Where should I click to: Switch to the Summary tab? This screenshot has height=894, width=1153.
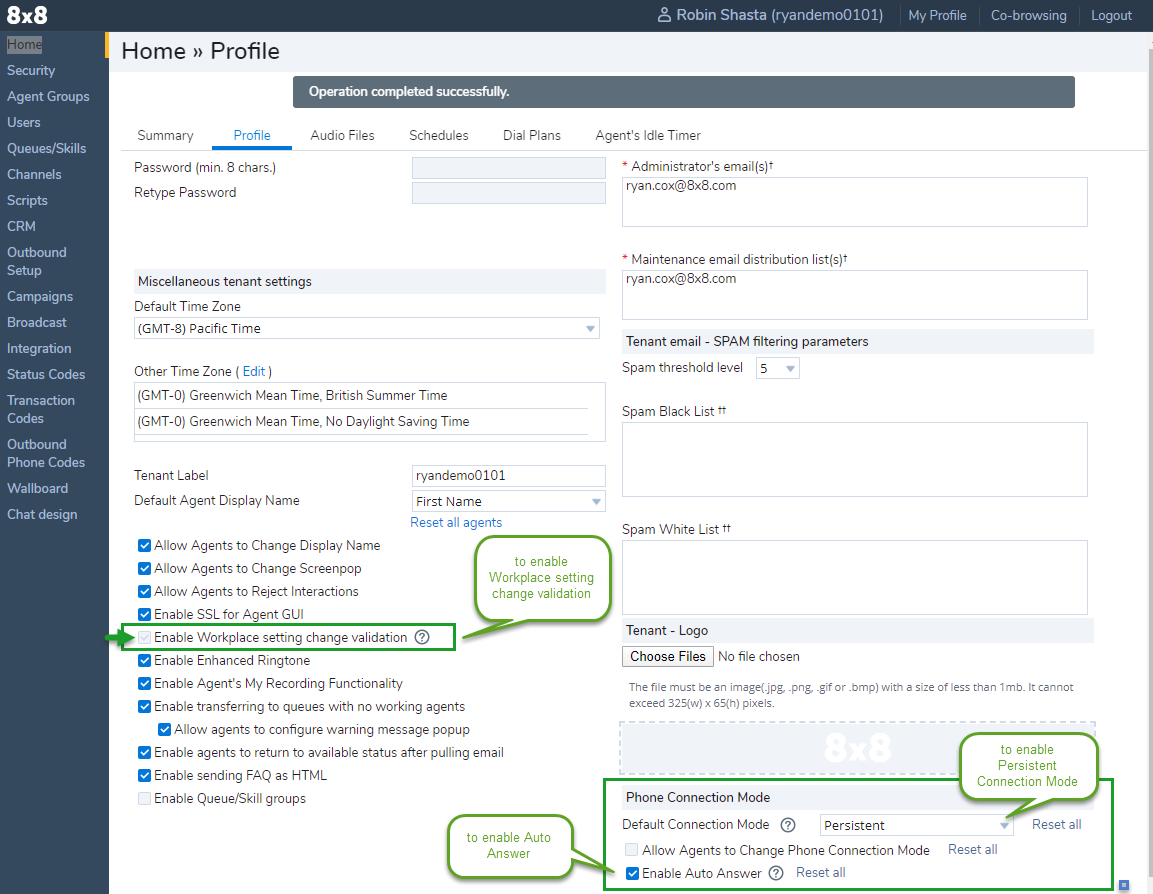coord(165,135)
